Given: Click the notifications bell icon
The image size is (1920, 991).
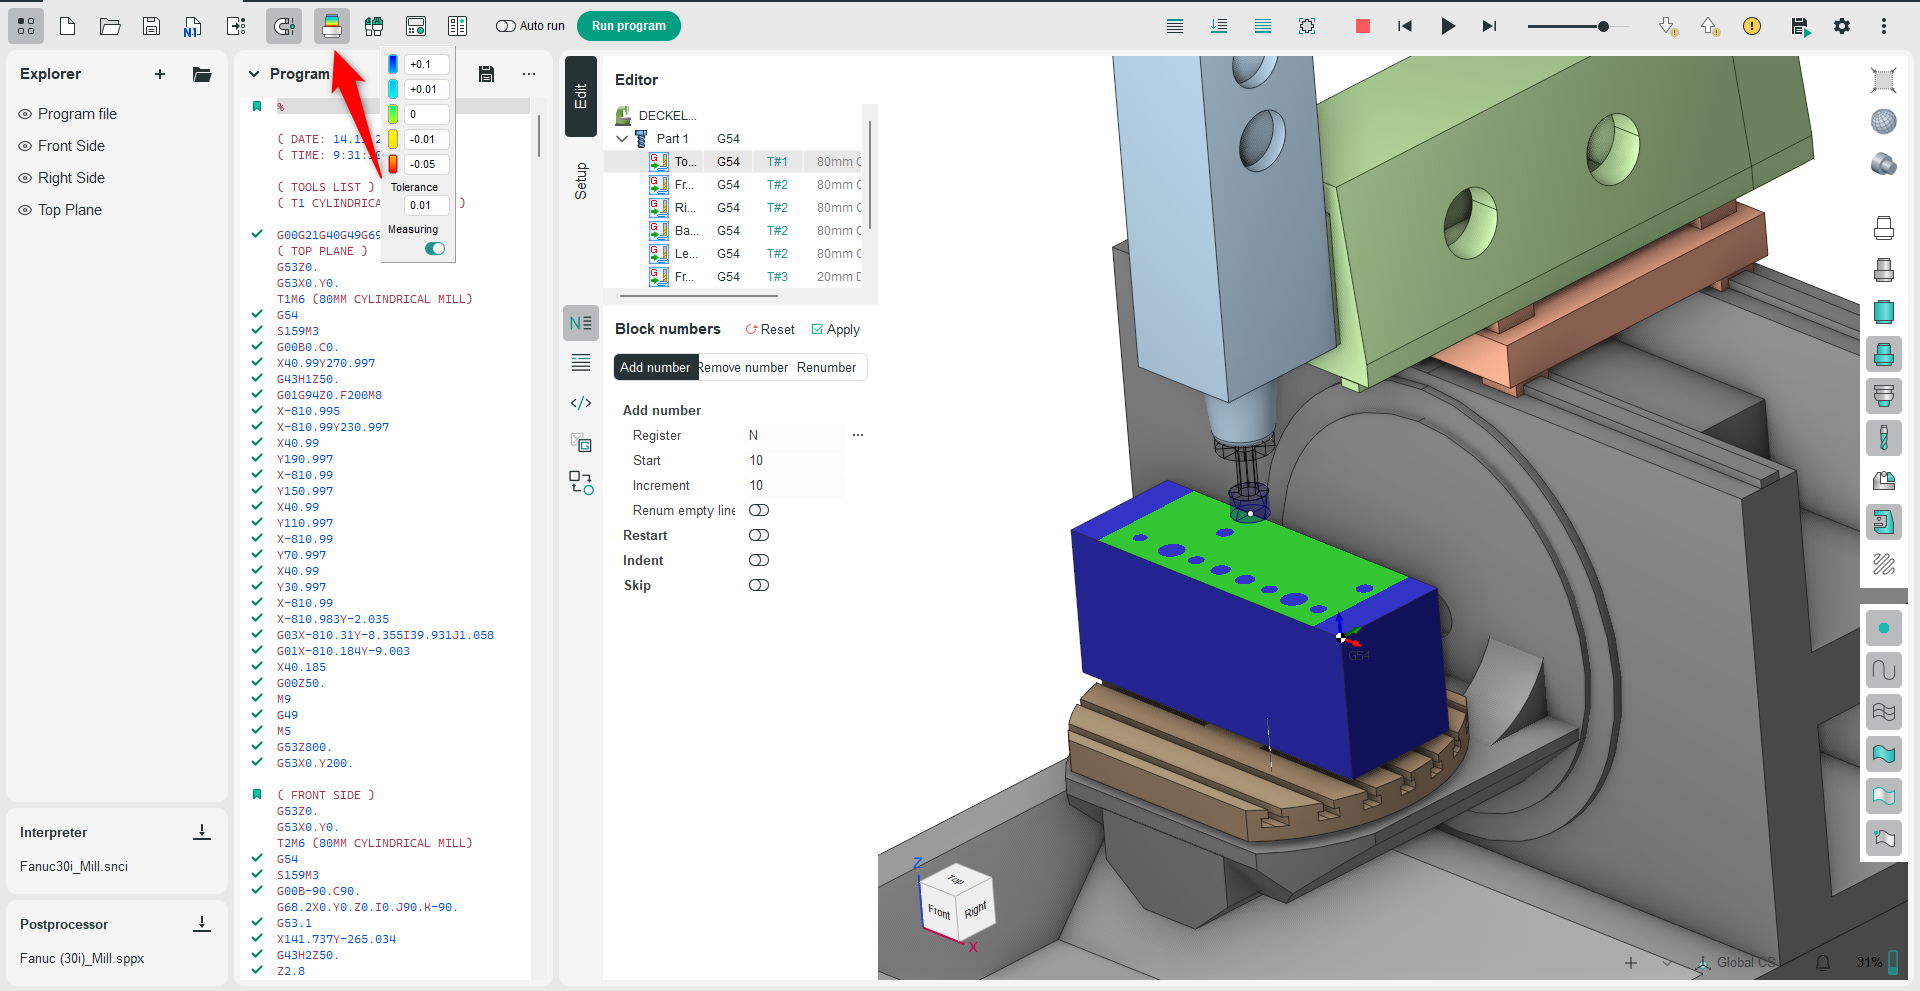Looking at the screenshot, I should coord(1823,963).
